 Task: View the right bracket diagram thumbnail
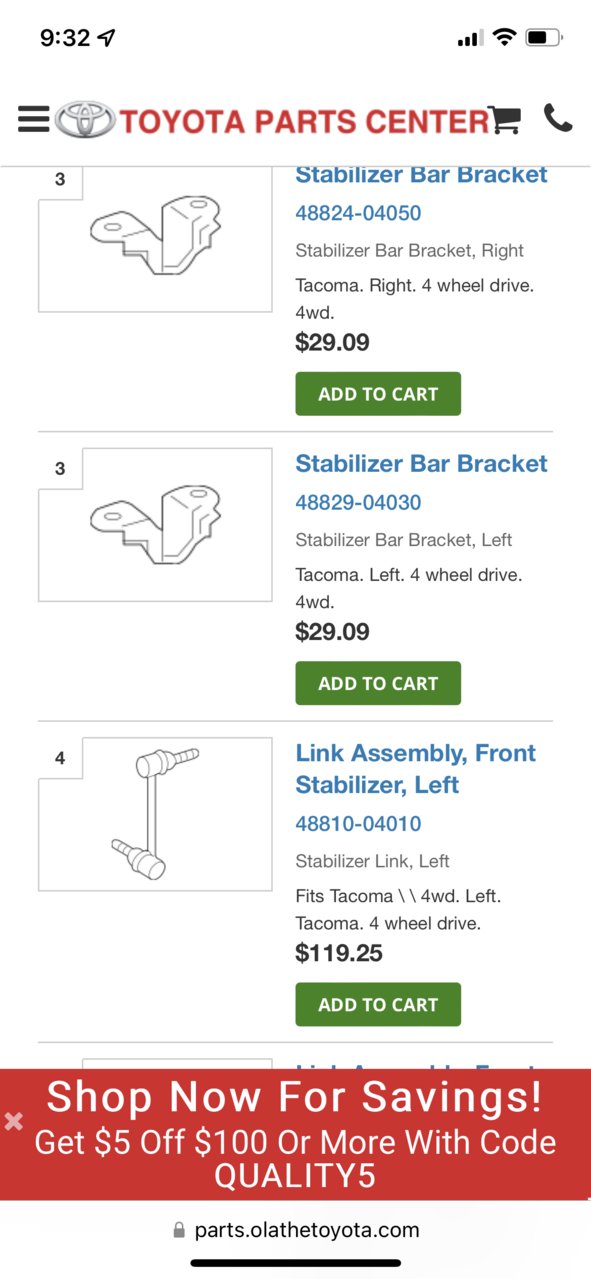[x=155, y=238]
